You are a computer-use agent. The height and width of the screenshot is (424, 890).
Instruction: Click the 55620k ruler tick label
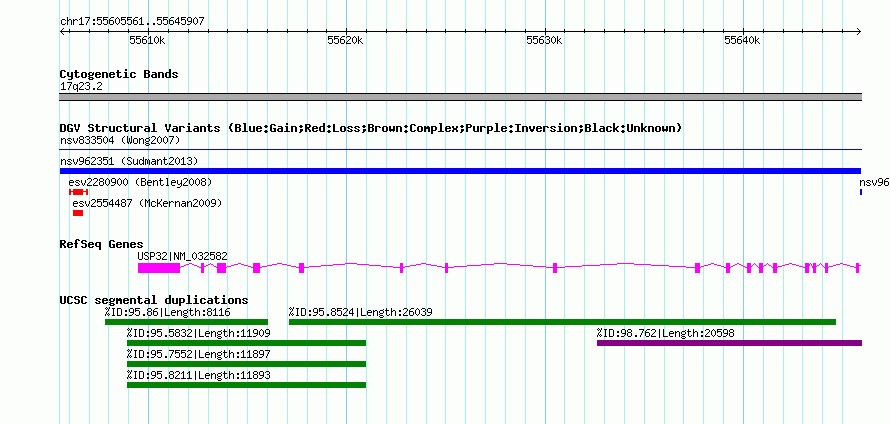coord(346,41)
